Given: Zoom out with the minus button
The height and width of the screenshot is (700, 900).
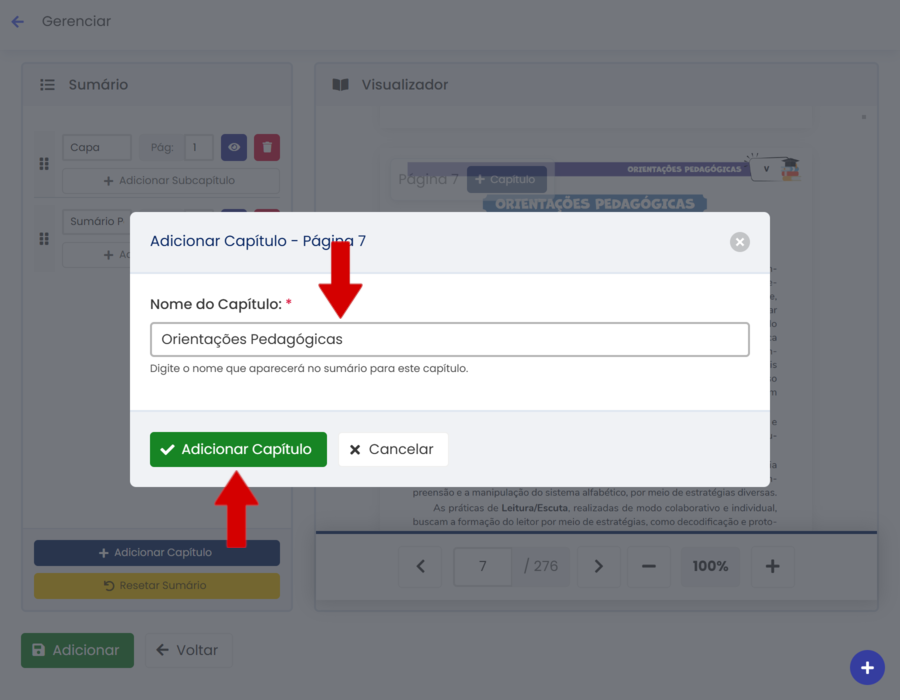Looking at the screenshot, I should (649, 566).
